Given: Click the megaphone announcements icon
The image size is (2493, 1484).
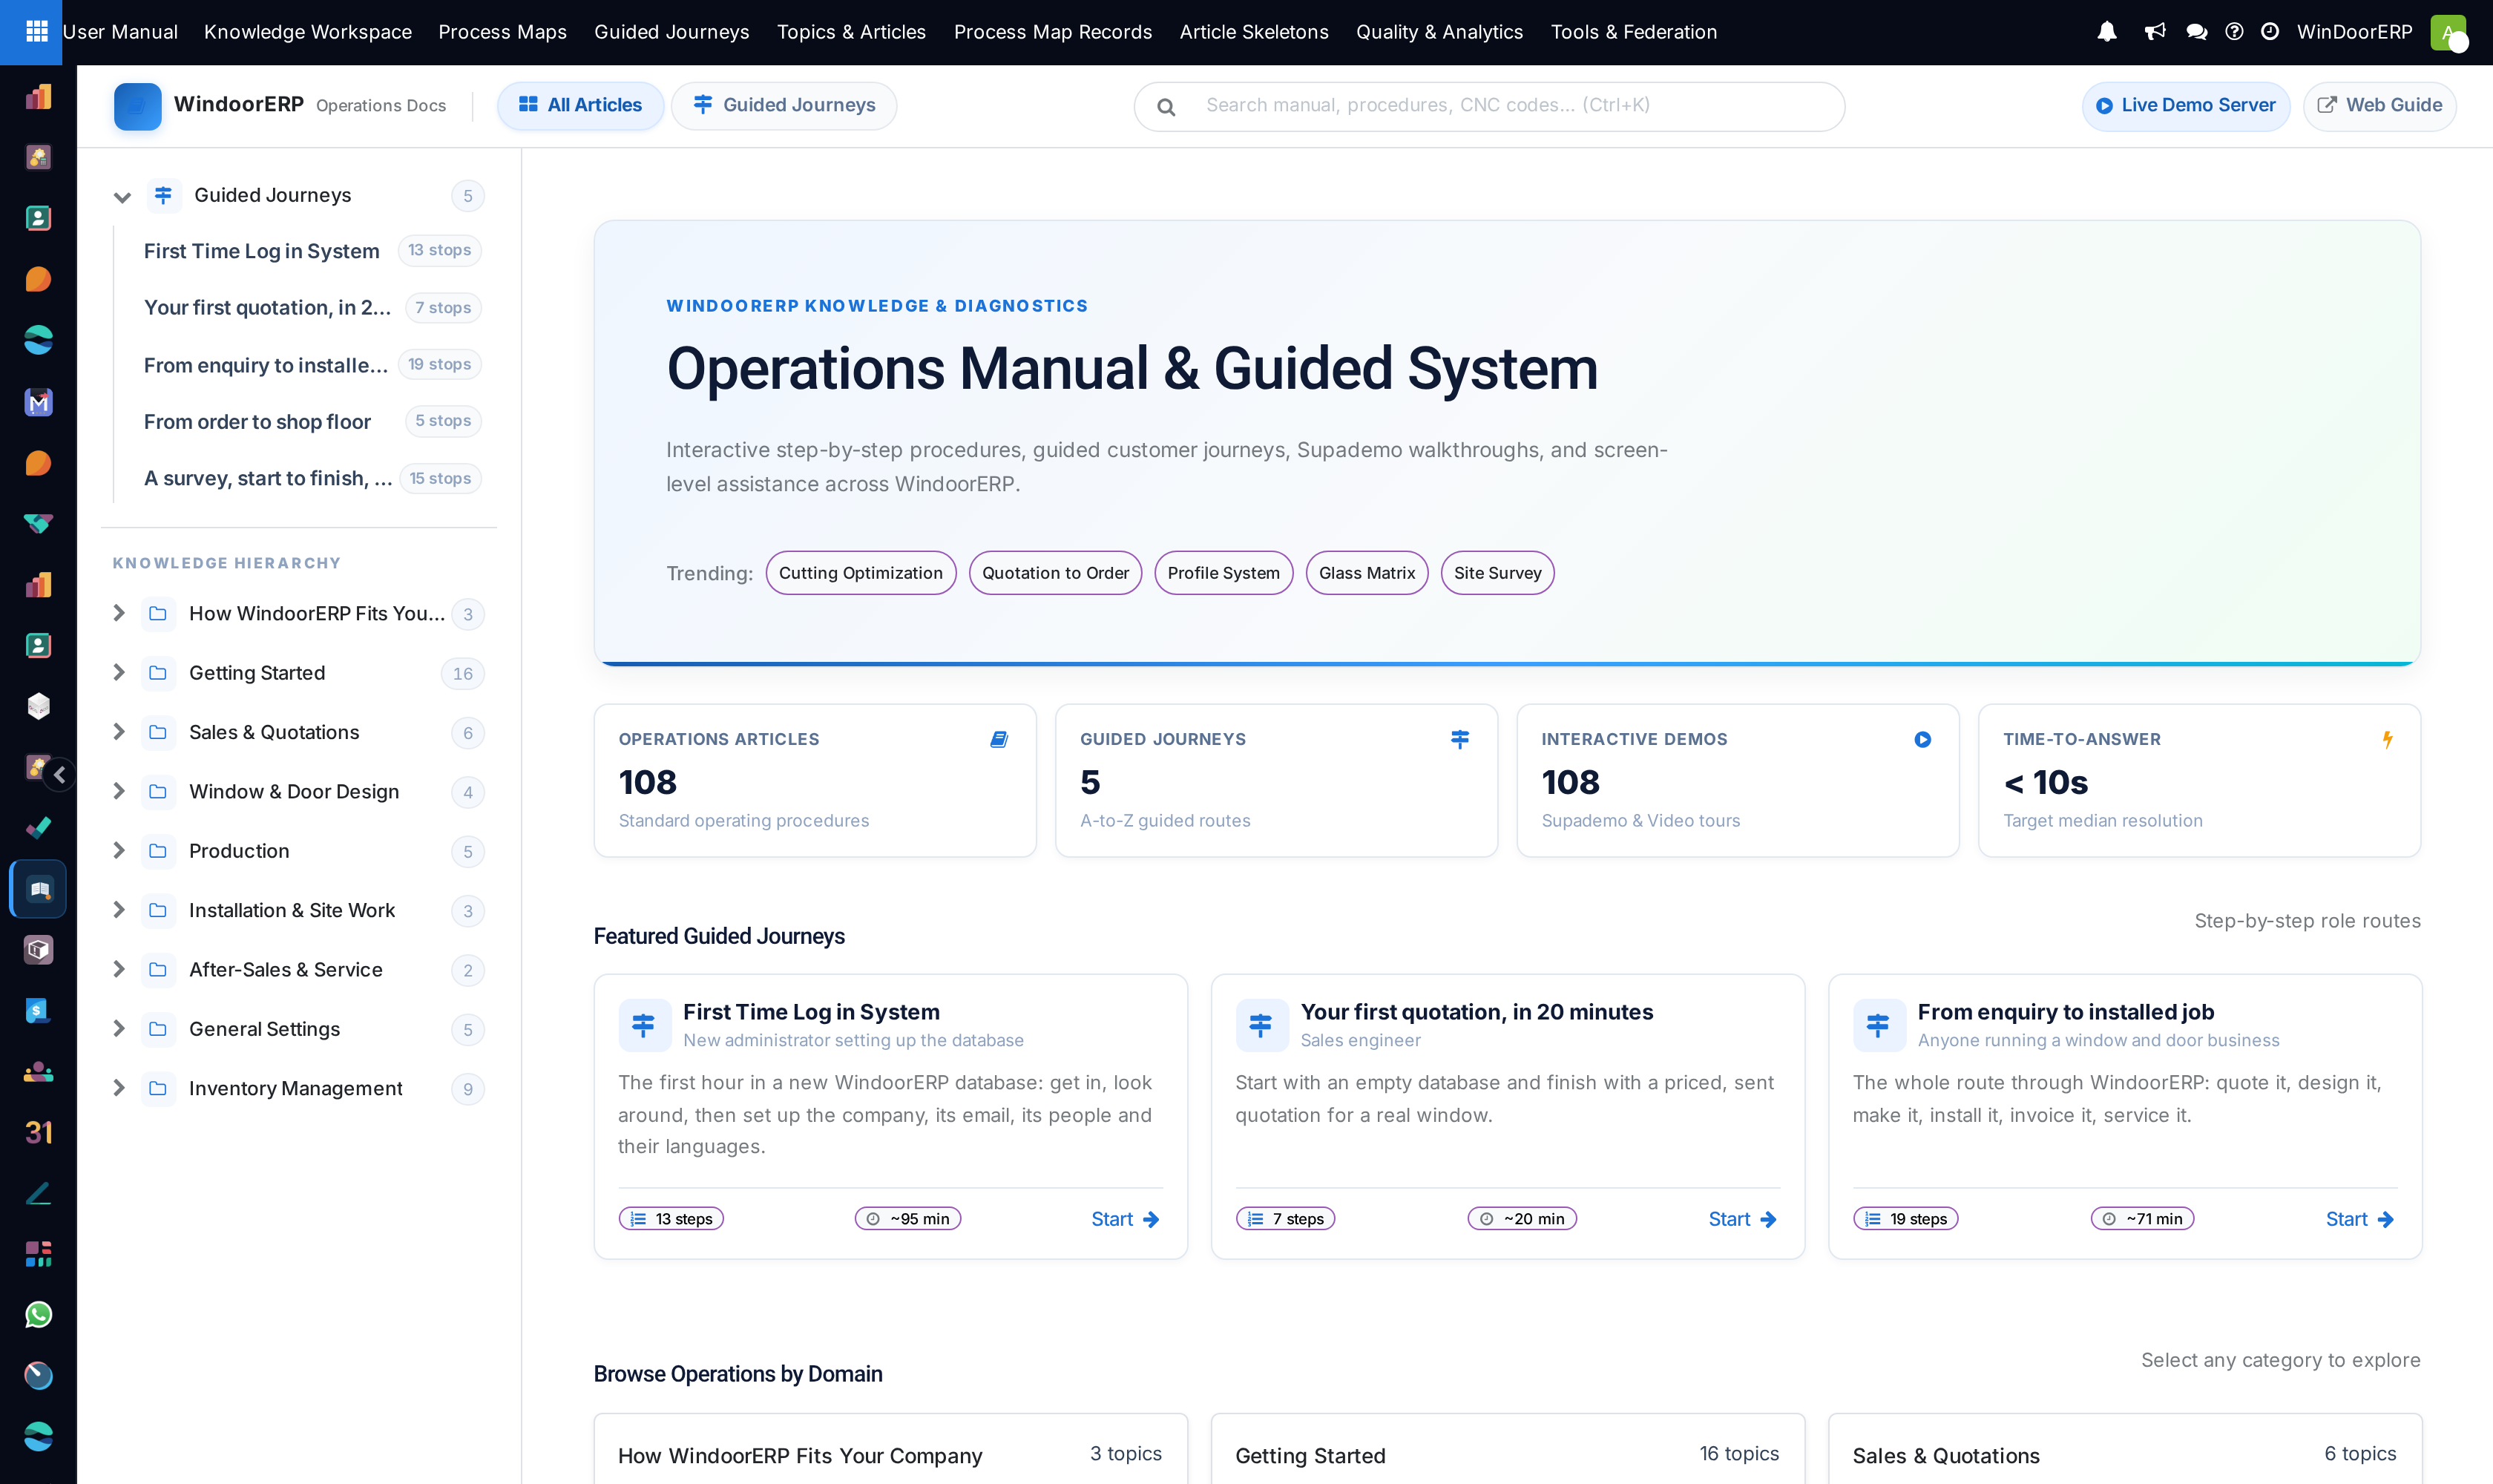Looking at the screenshot, I should [x=2155, y=32].
